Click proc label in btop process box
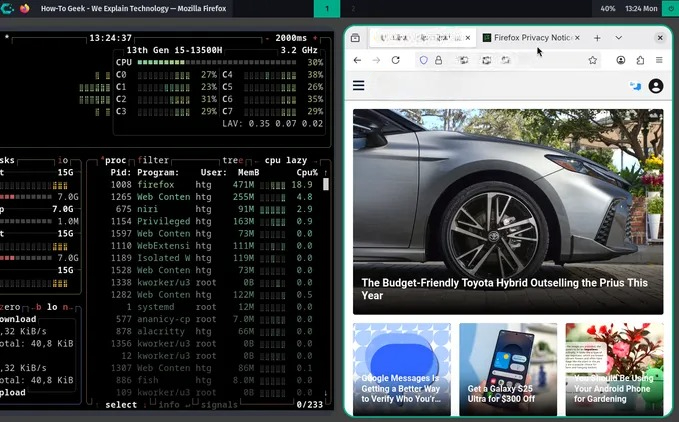The height and width of the screenshot is (422, 679). click(x=115, y=160)
